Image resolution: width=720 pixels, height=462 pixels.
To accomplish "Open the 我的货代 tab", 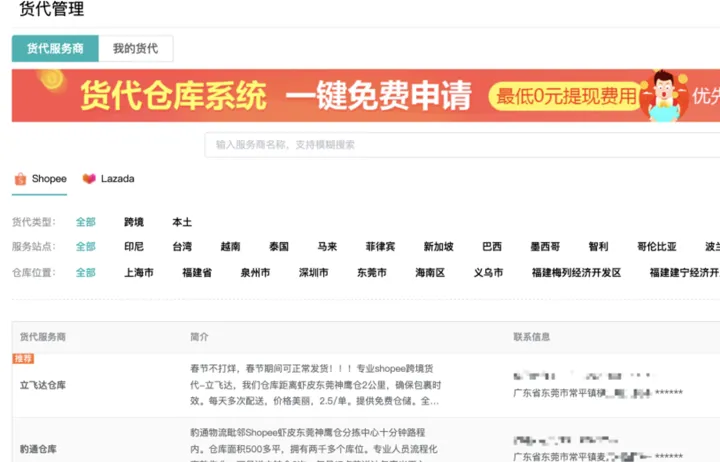I will coord(135,48).
